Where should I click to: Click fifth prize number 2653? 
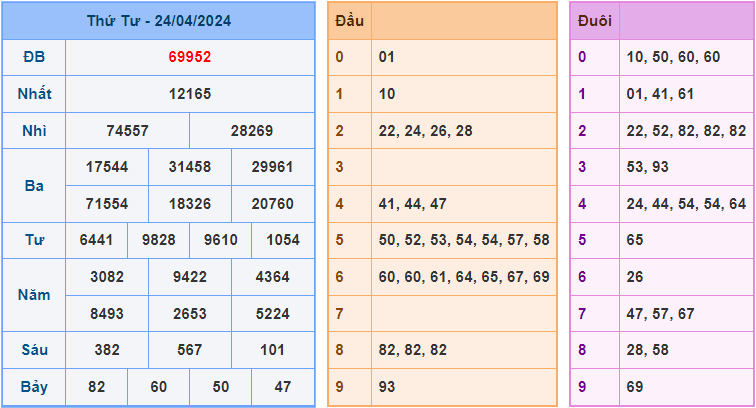(190, 314)
